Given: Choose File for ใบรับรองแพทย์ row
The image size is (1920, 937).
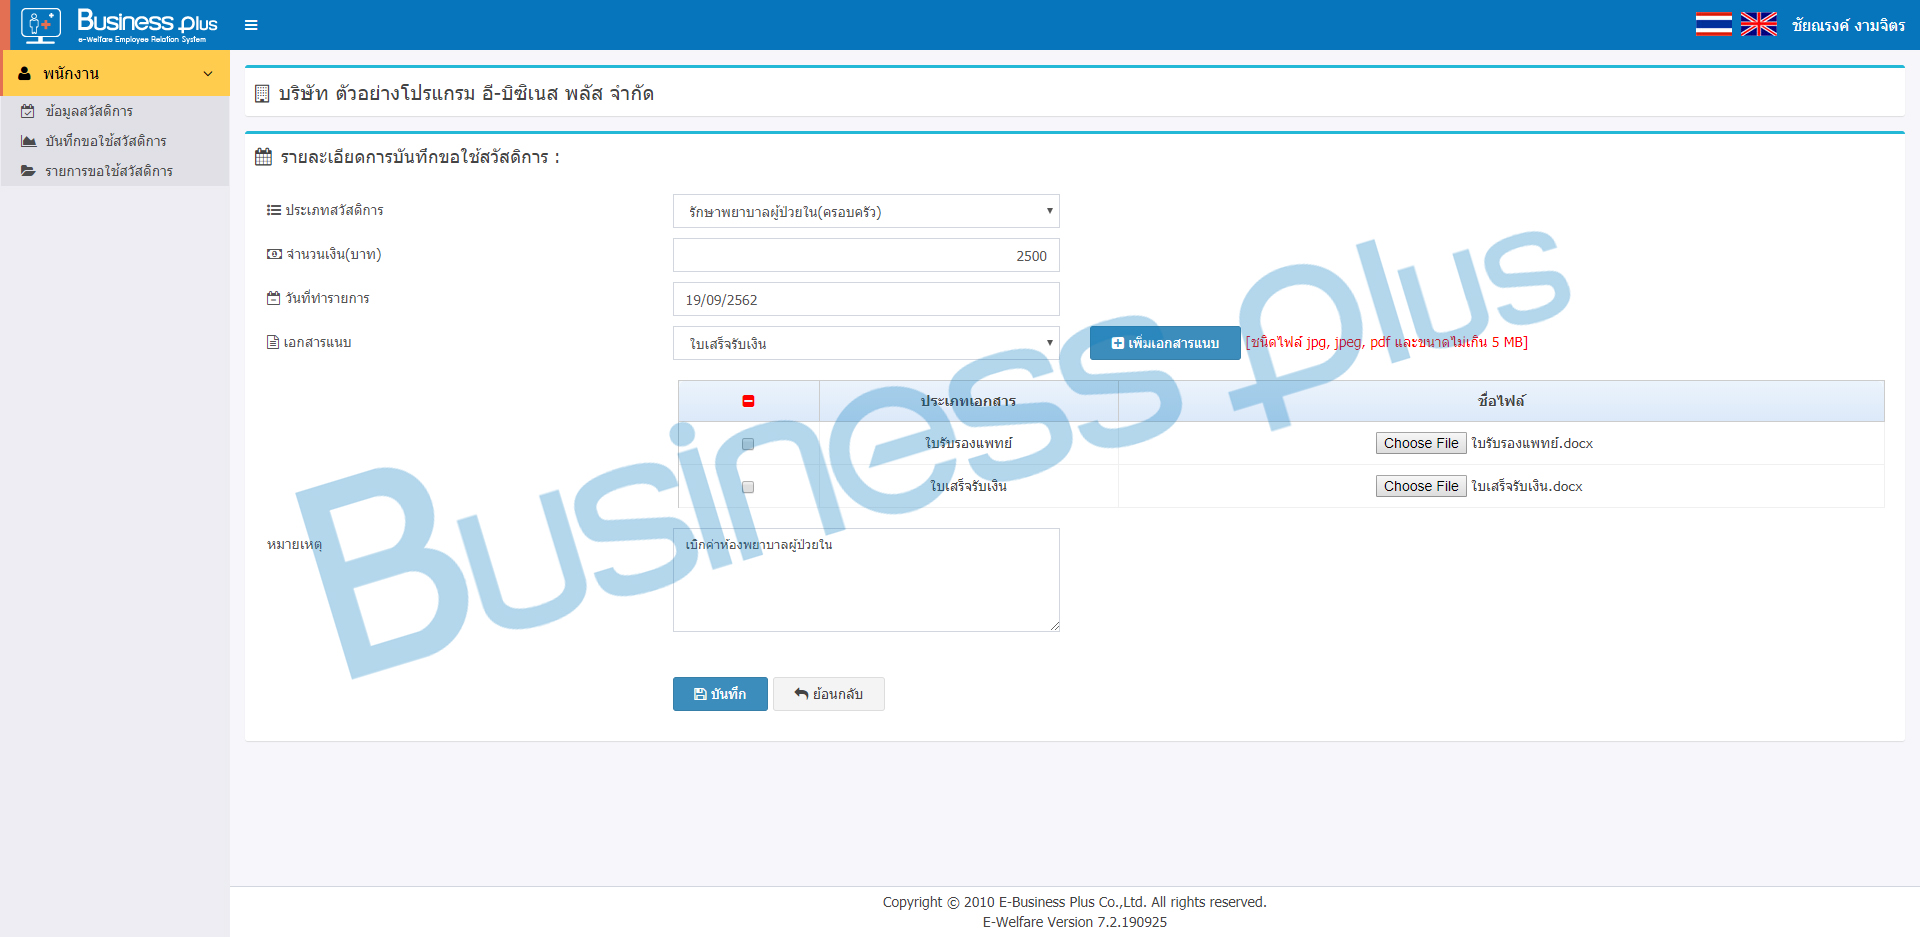Looking at the screenshot, I should point(1421,443).
